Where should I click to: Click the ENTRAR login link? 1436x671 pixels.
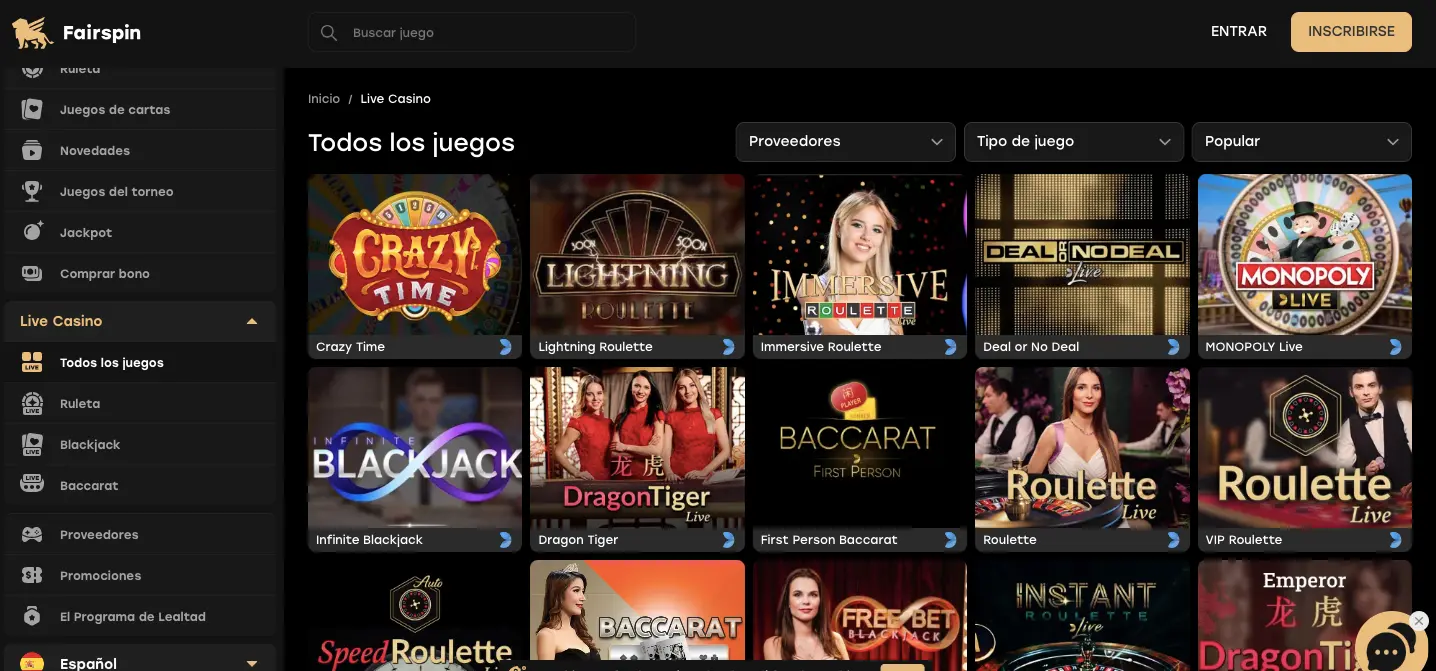(1239, 32)
